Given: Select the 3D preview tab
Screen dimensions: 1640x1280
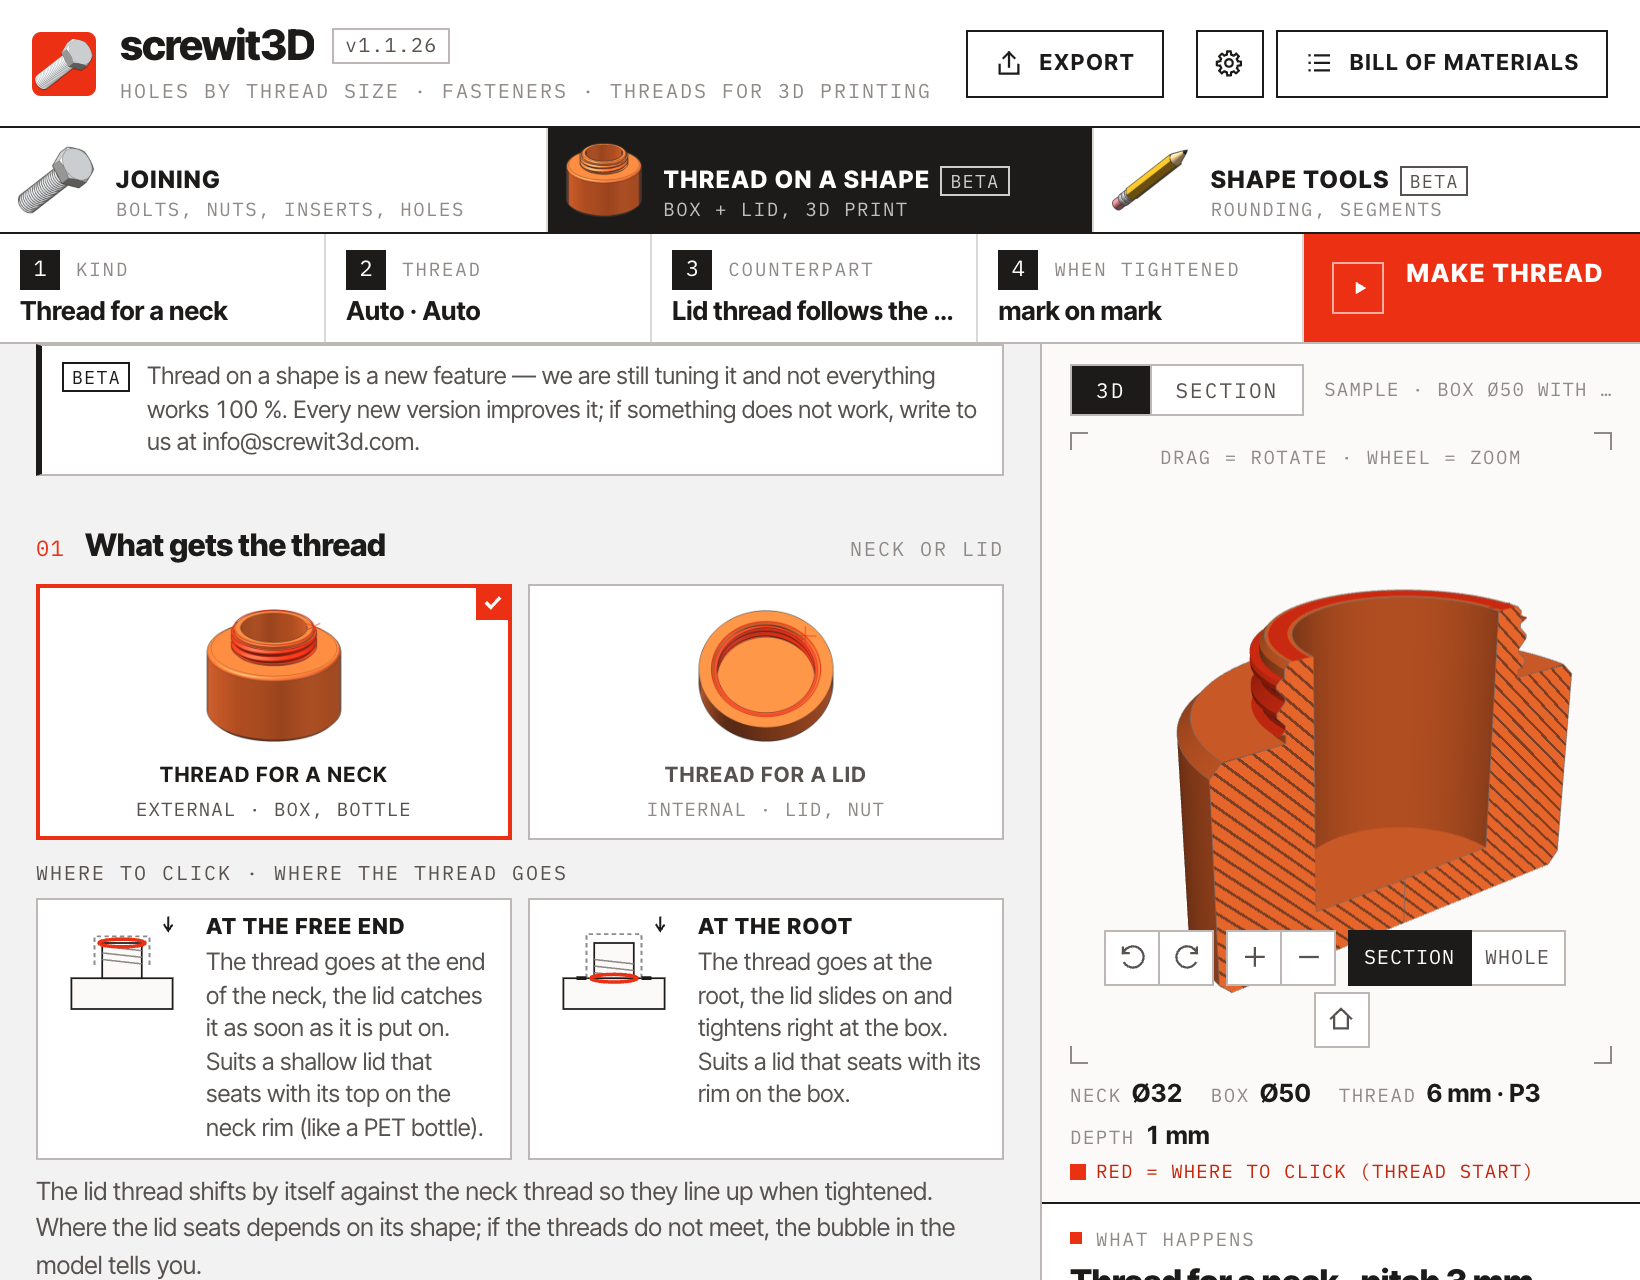Looking at the screenshot, I should [x=1111, y=390].
